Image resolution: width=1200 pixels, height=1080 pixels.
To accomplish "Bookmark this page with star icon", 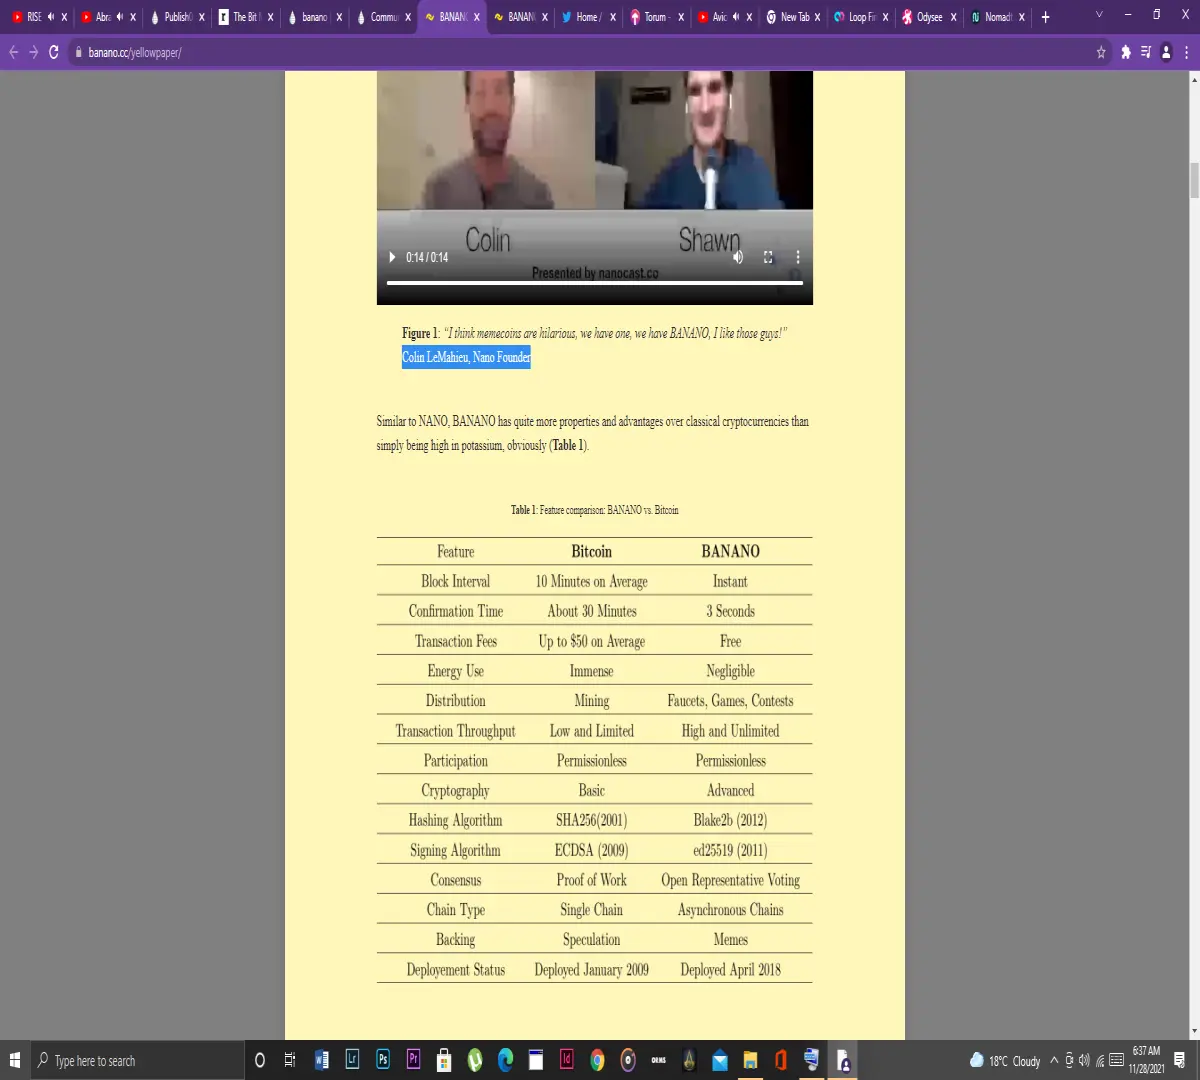I will pyautogui.click(x=1101, y=52).
